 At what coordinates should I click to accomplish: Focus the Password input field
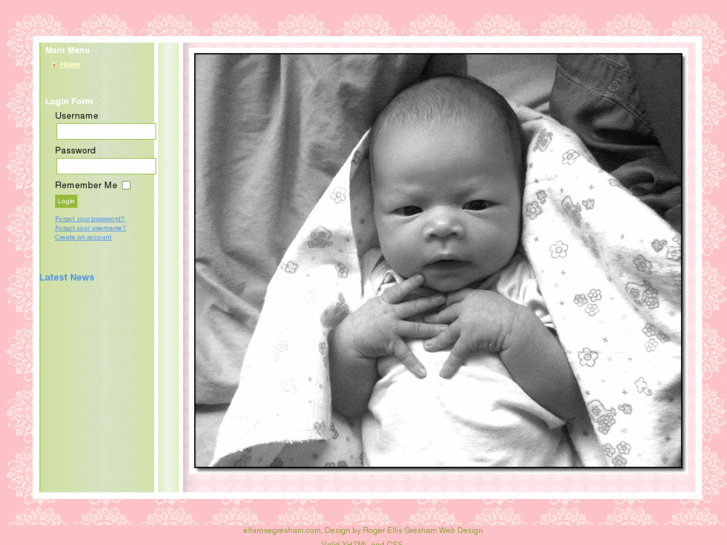click(x=106, y=166)
